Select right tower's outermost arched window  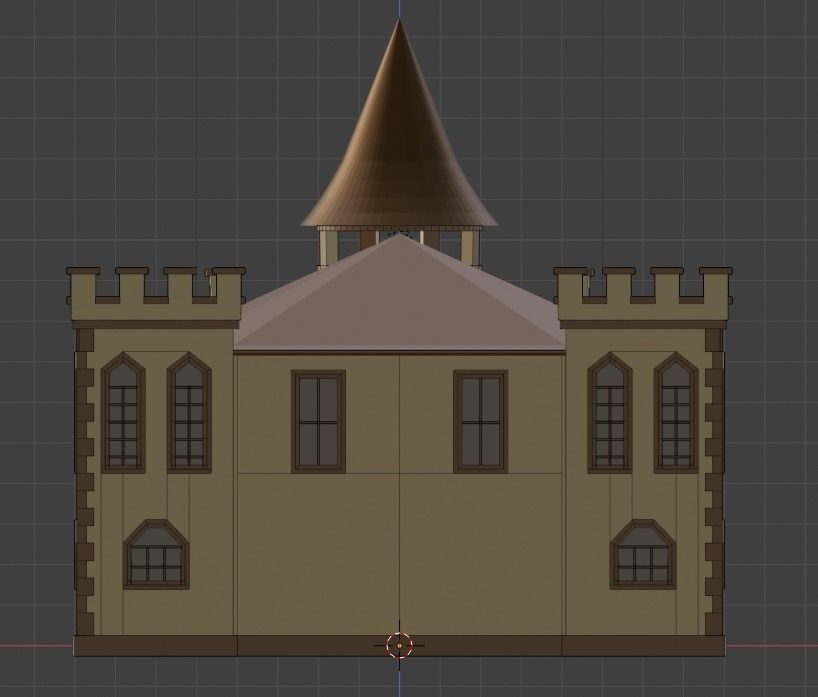(x=676, y=413)
